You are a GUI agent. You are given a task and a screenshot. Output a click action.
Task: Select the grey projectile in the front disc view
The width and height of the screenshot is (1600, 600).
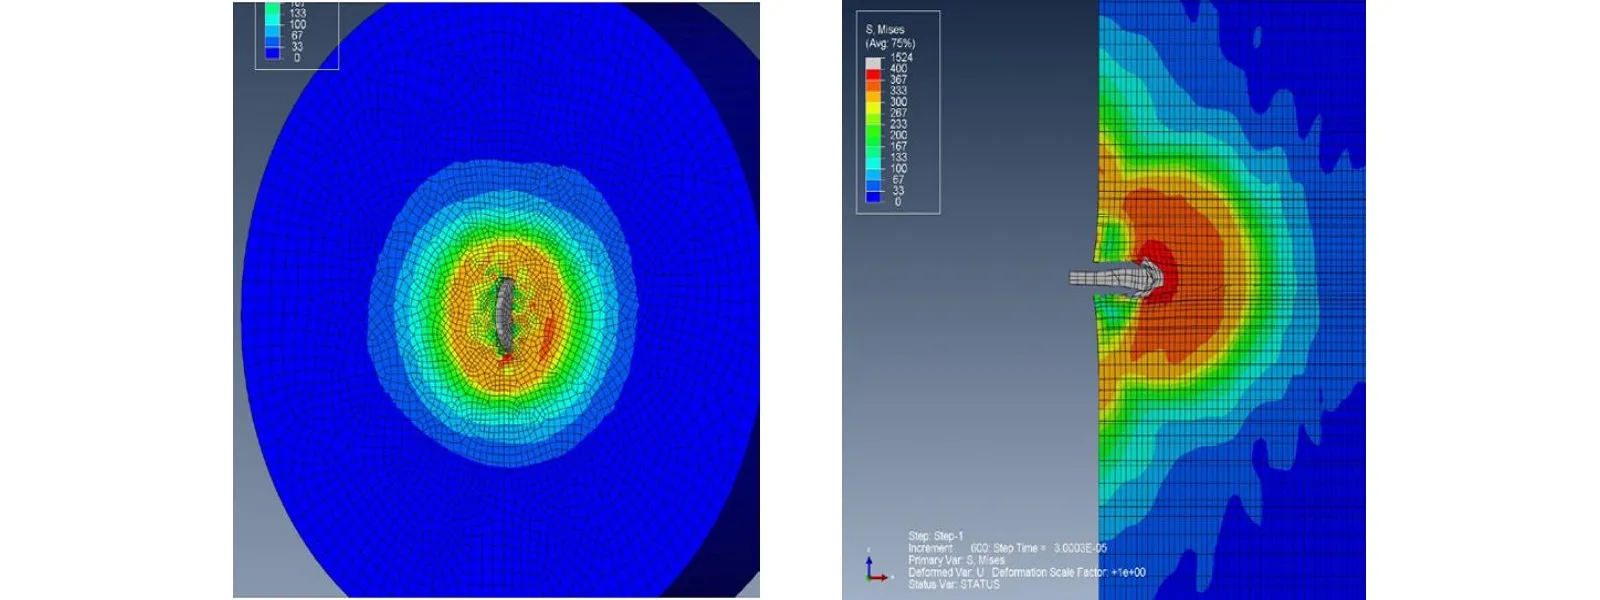click(506, 315)
